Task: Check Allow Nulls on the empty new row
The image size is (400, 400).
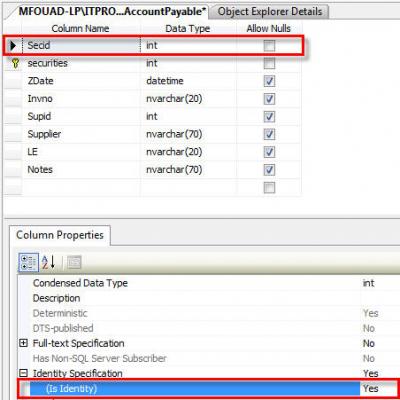Action: (269, 188)
